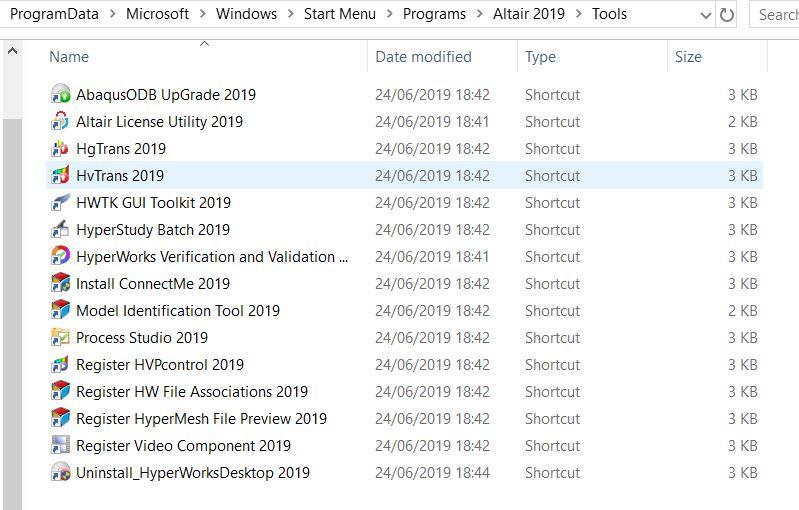Click the scrollbar up arrow in navigation pane
The width and height of the screenshot is (799, 510).
(13, 51)
